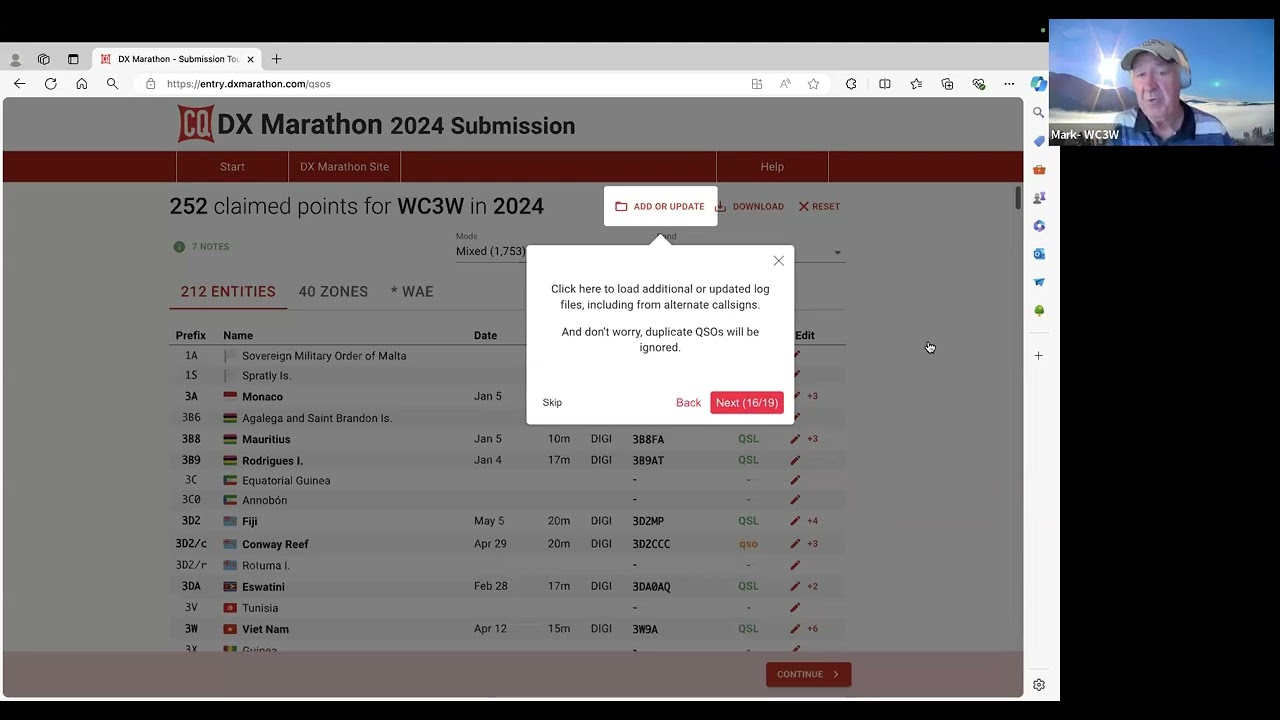Screen dimensions: 1280x720
Task: Switch to the 40 ZONES tab
Action: pyautogui.click(x=333, y=292)
